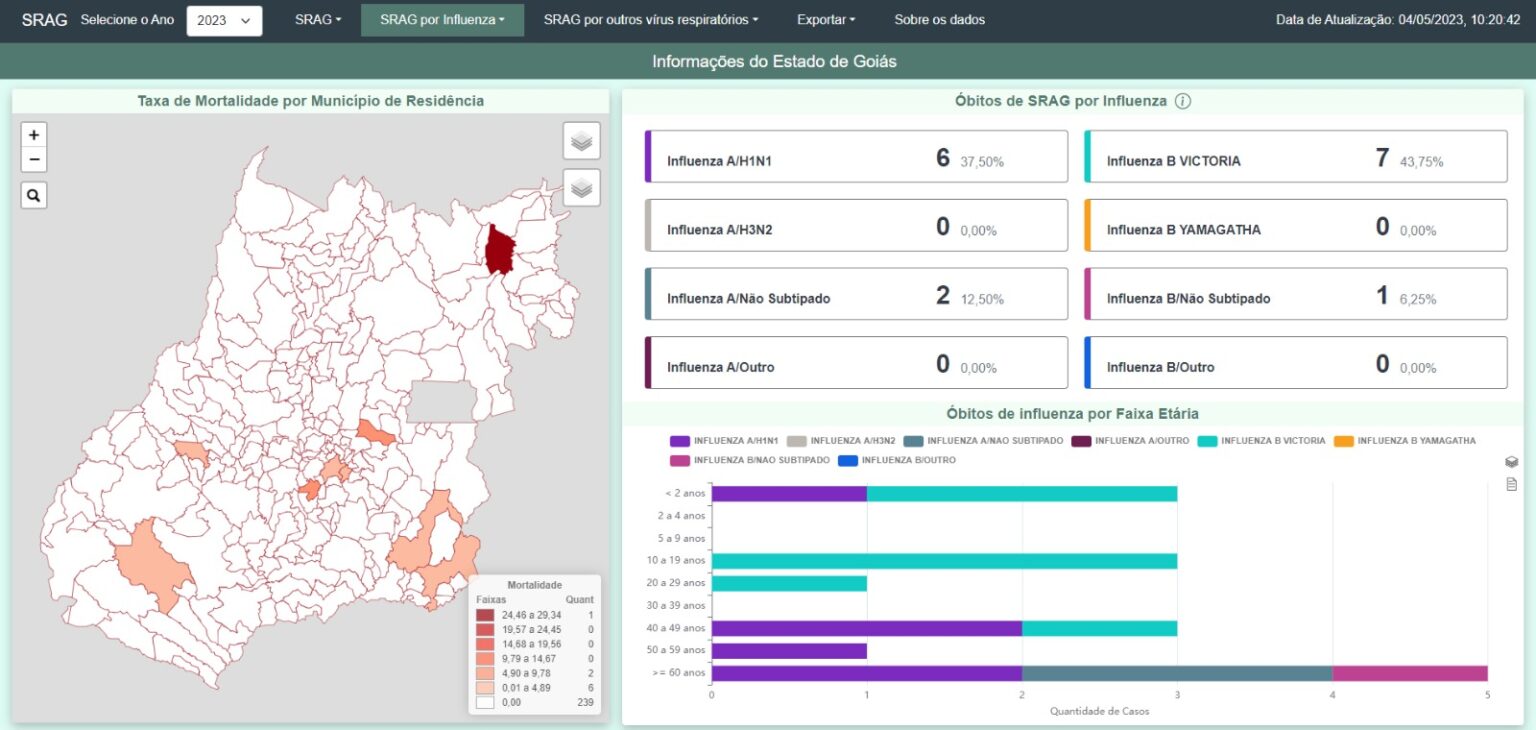Click the '12,50%' percentage value

pos(982,299)
